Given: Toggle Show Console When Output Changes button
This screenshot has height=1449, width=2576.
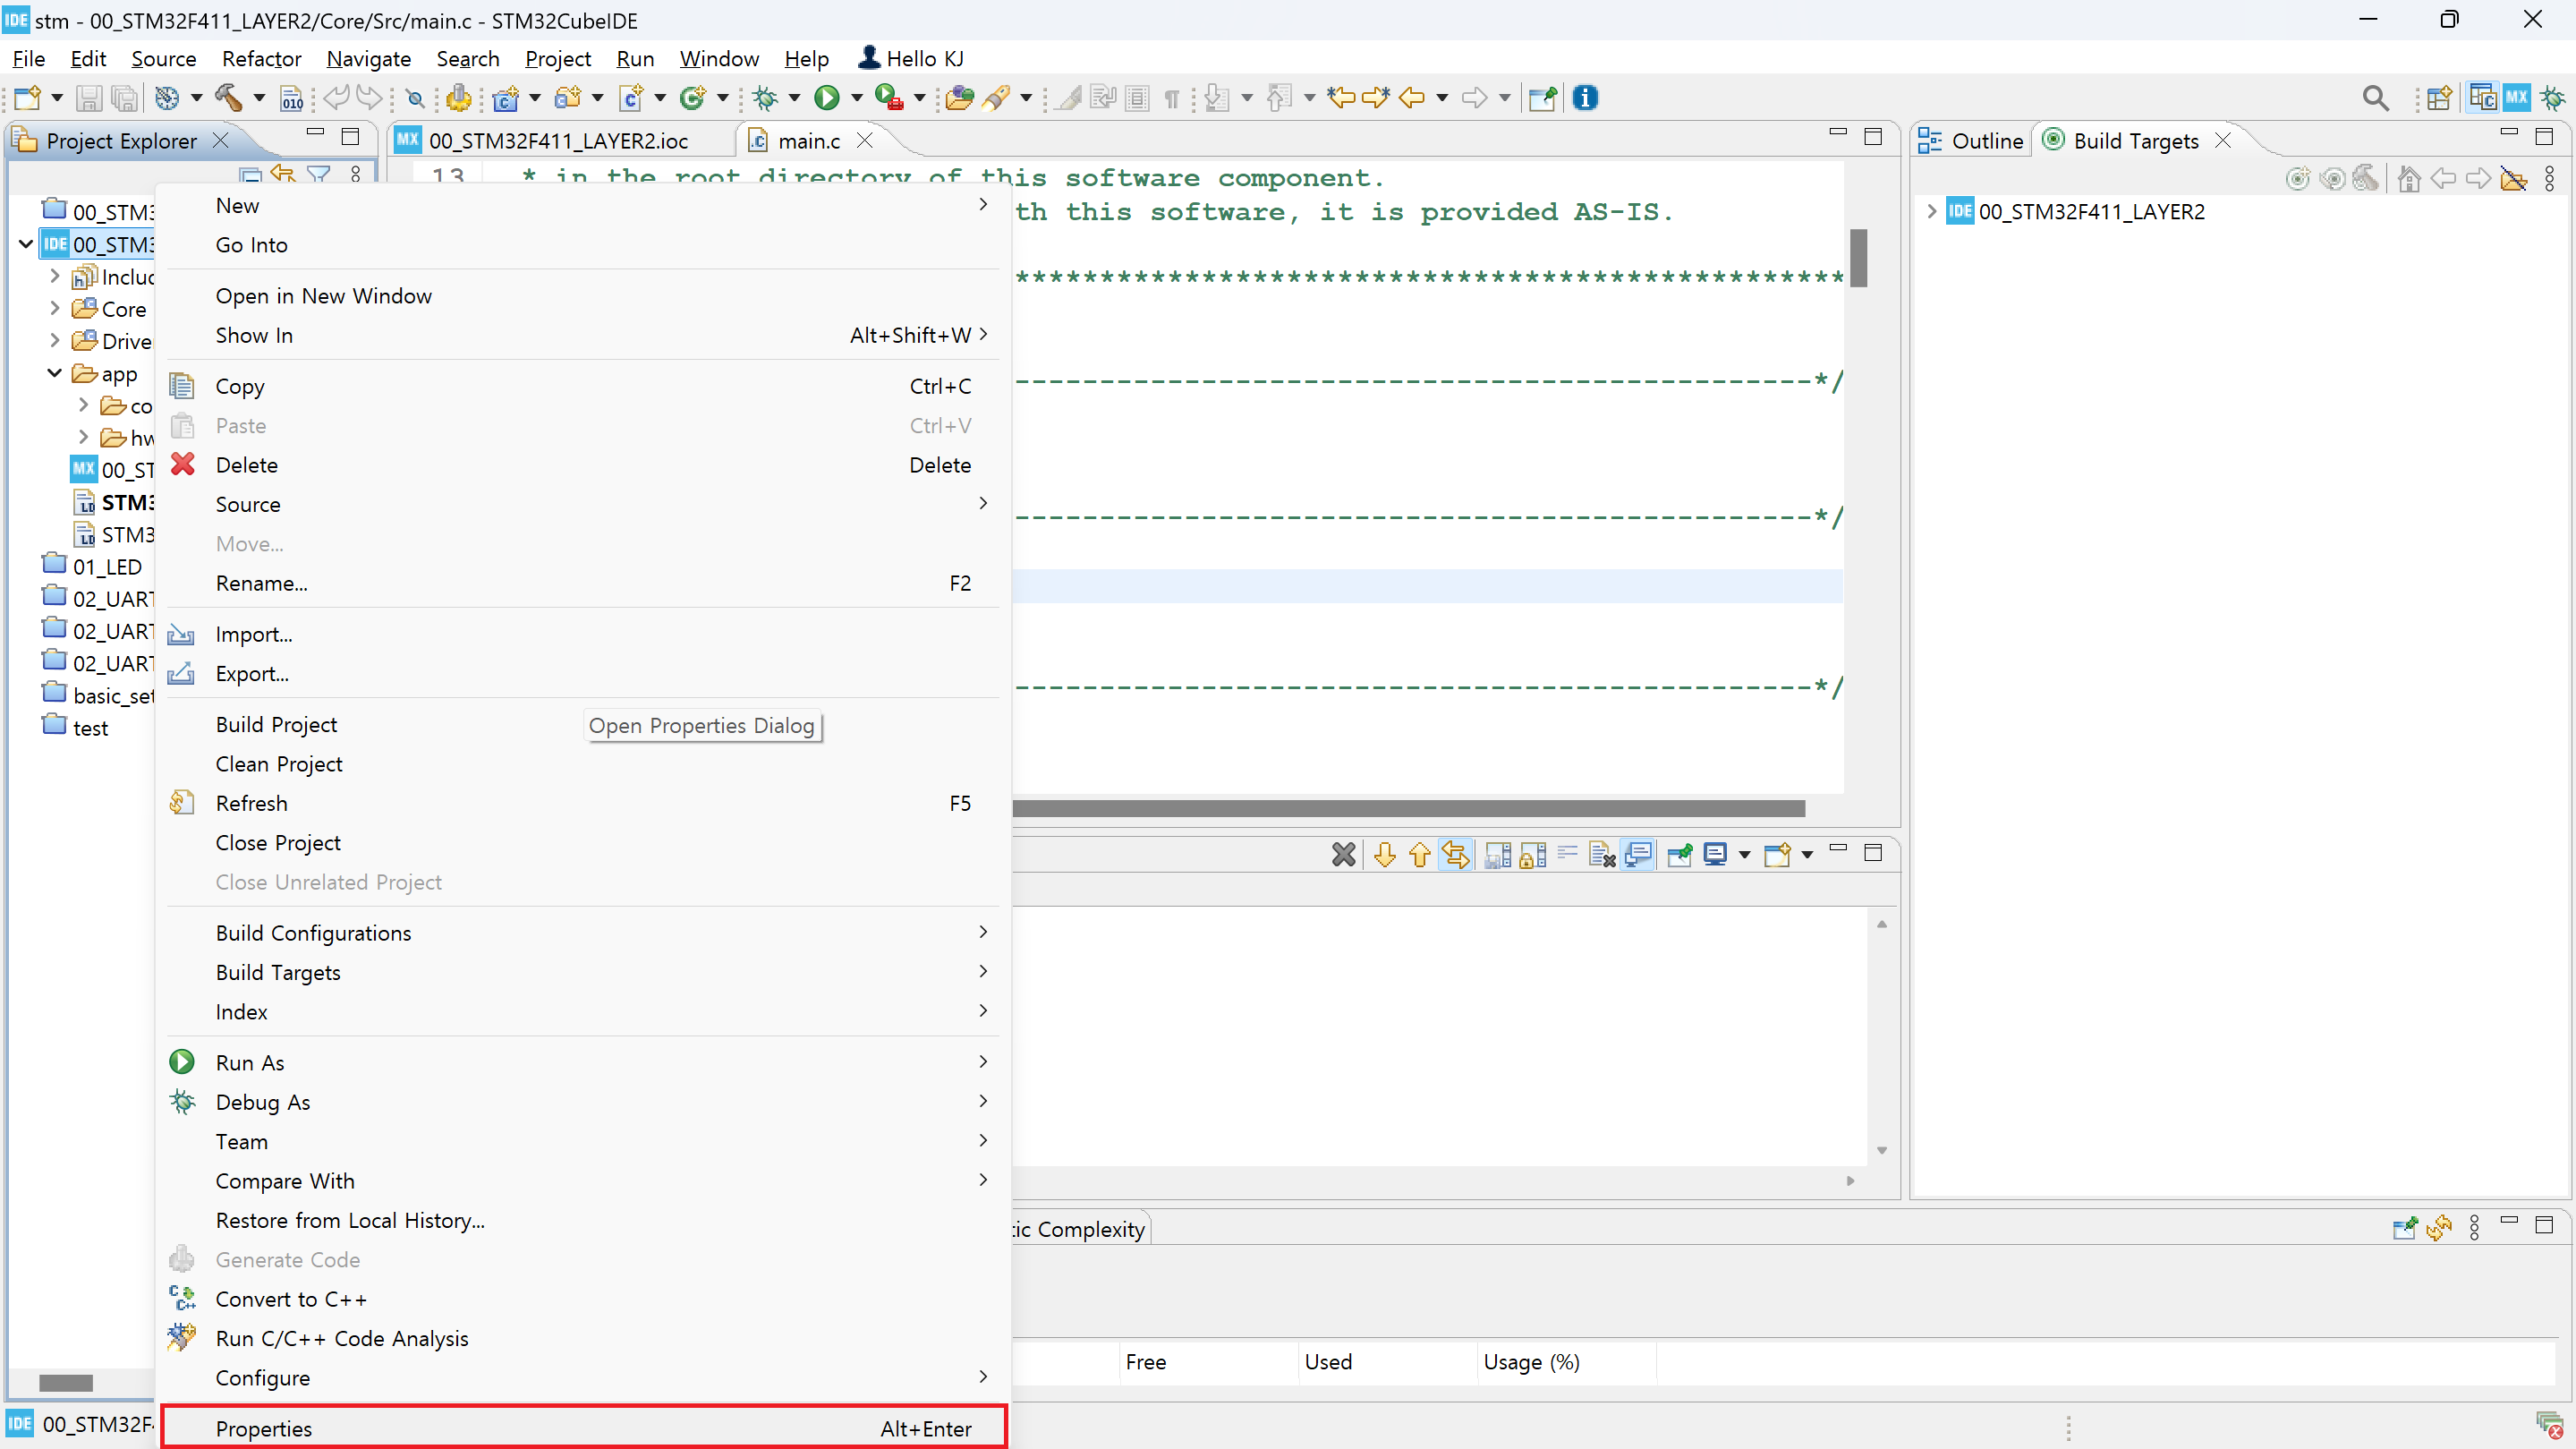Looking at the screenshot, I should pos(1638,854).
